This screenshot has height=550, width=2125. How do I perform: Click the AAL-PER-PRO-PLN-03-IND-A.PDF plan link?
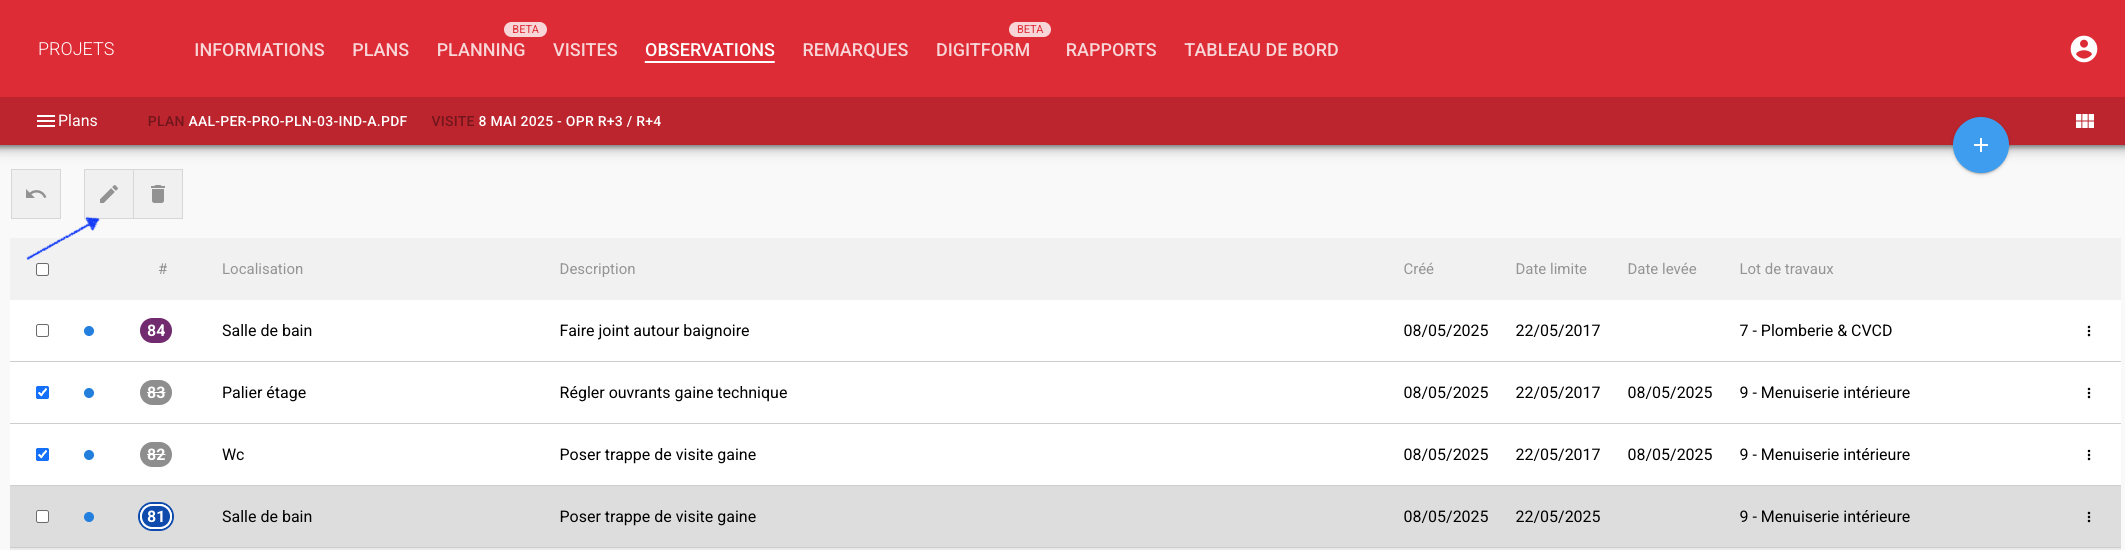[298, 121]
